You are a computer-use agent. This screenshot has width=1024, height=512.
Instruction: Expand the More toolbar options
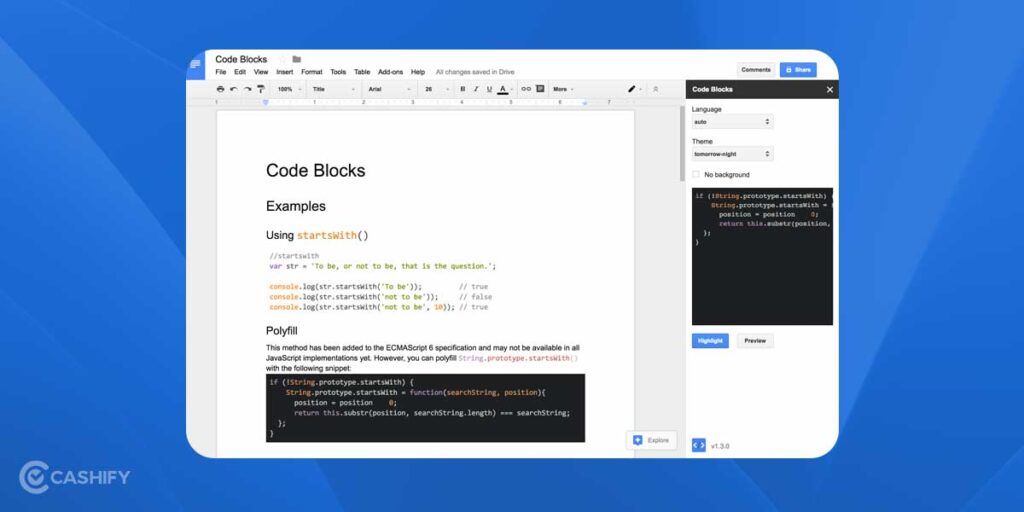(563, 89)
